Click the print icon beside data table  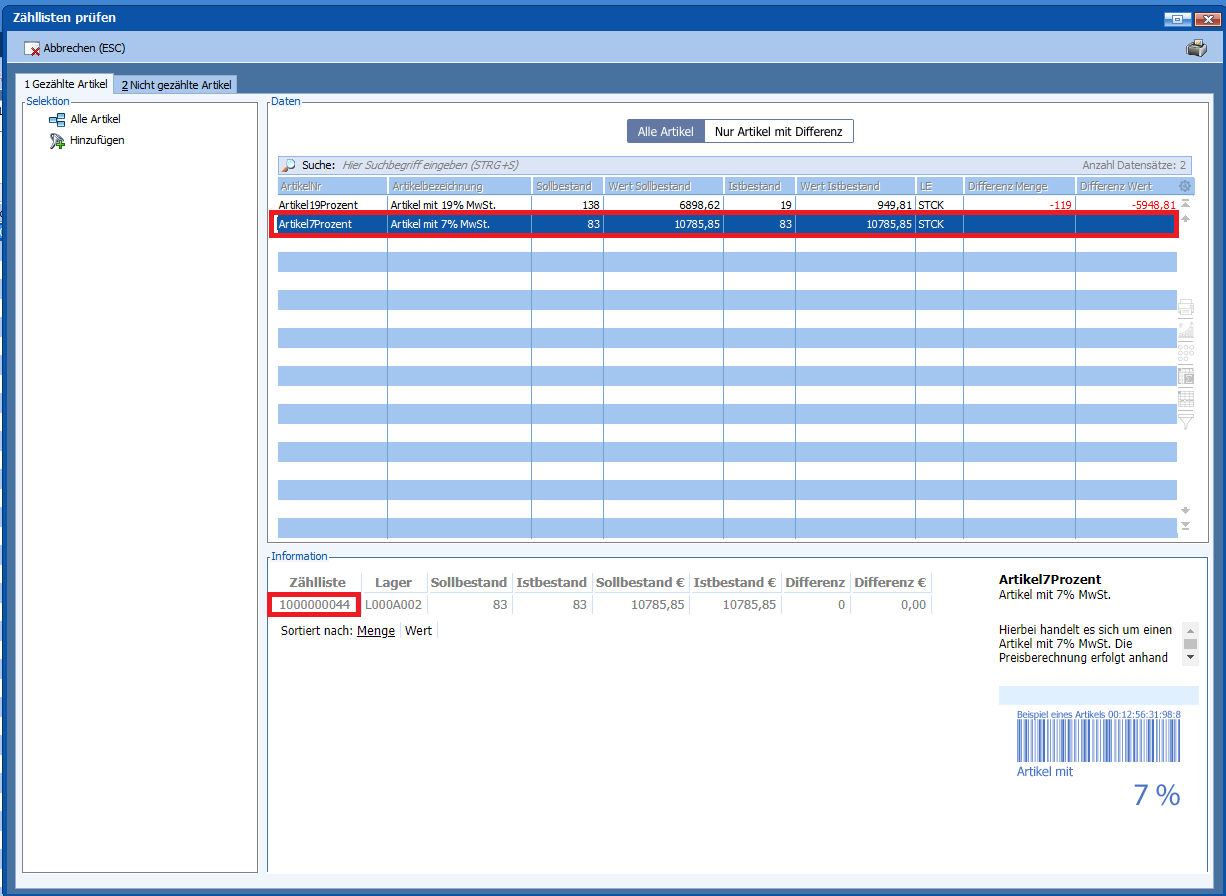click(x=1186, y=307)
